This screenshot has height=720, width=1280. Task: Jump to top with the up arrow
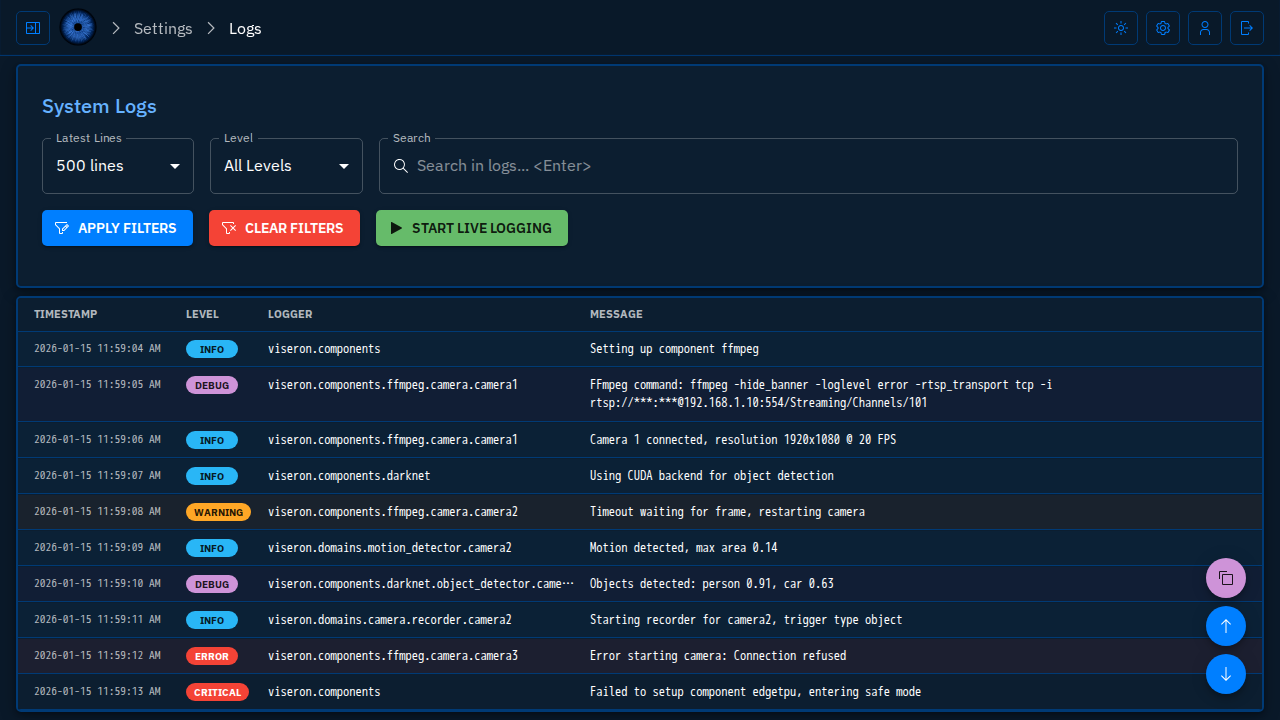coord(1226,626)
